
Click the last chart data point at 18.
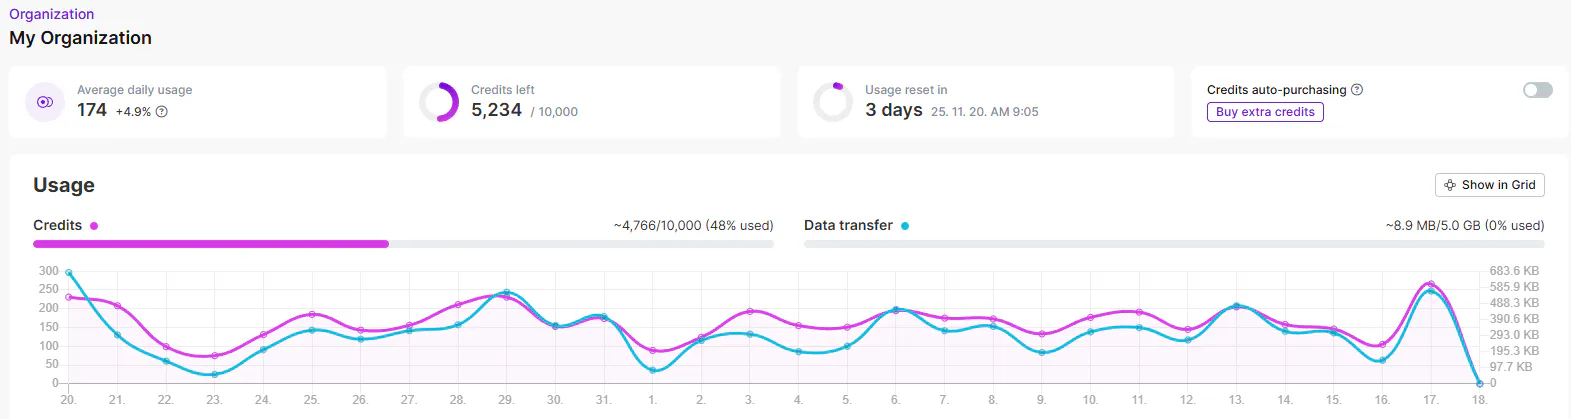pos(1480,383)
